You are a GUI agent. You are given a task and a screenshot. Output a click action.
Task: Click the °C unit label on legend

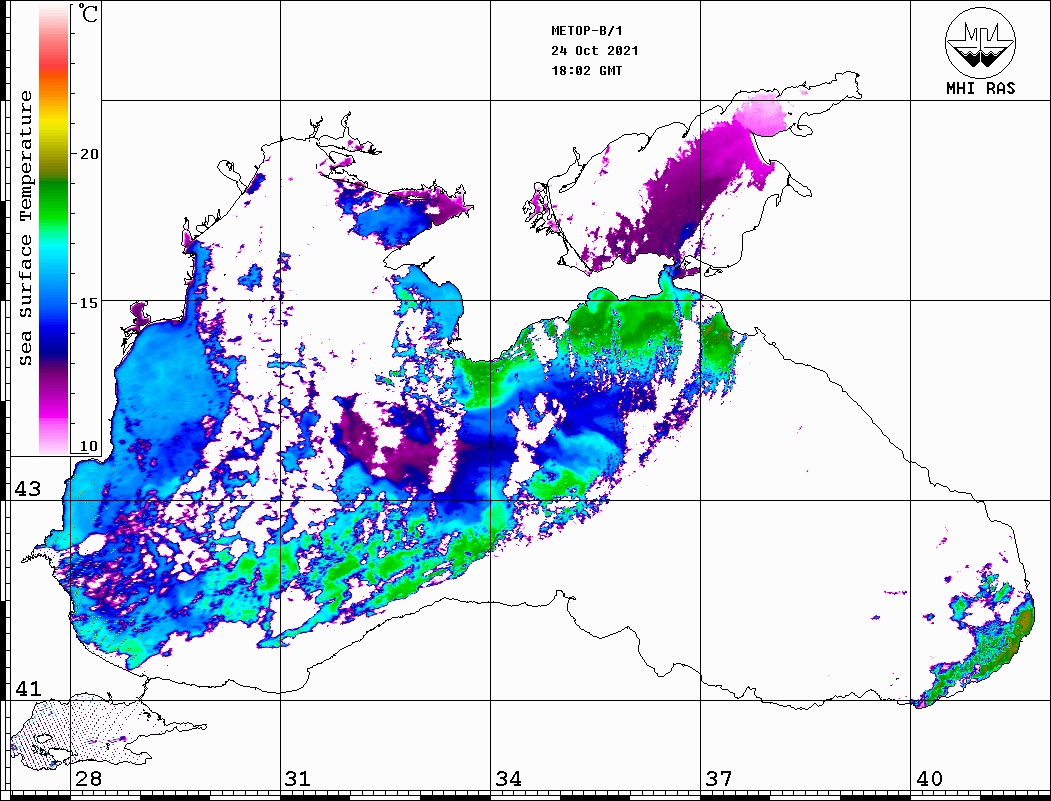(88, 14)
